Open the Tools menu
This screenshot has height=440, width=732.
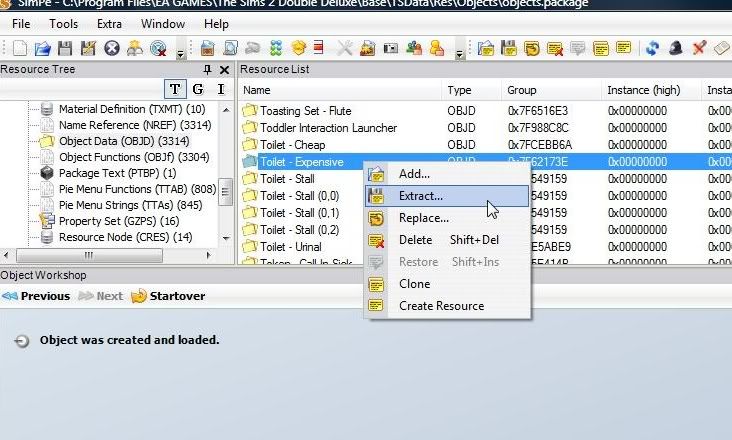click(63, 24)
